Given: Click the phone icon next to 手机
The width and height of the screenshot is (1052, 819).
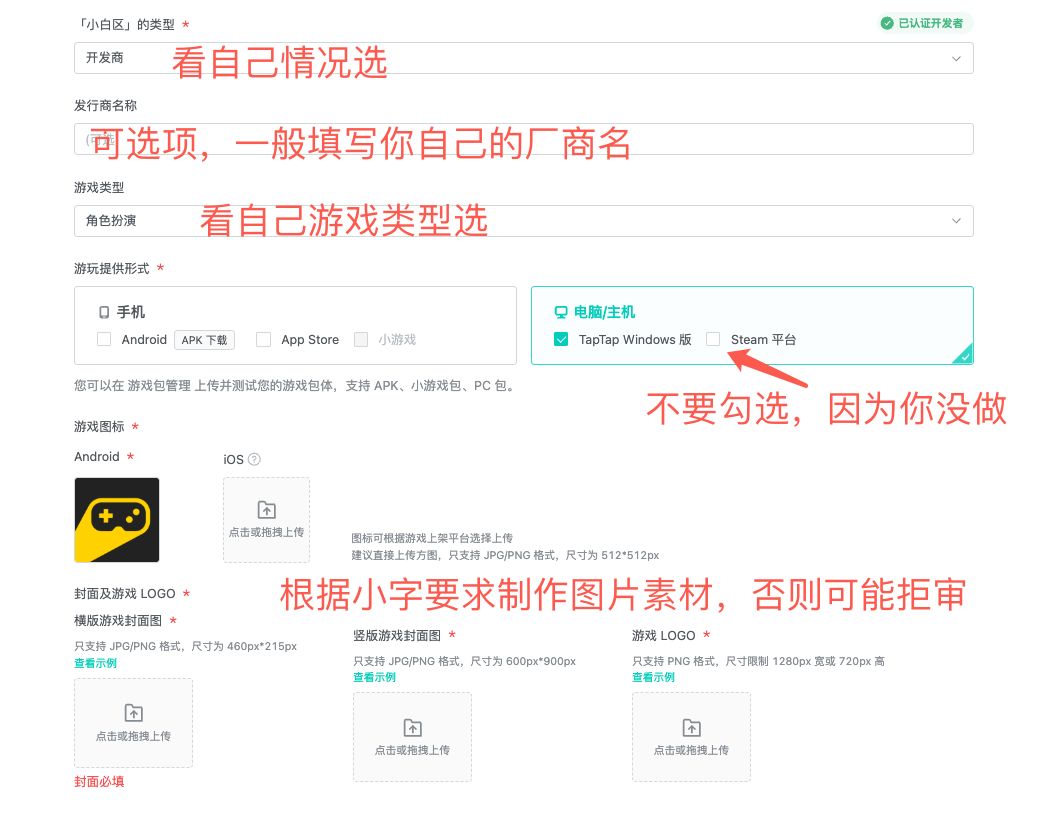Looking at the screenshot, I should pos(104,312).
